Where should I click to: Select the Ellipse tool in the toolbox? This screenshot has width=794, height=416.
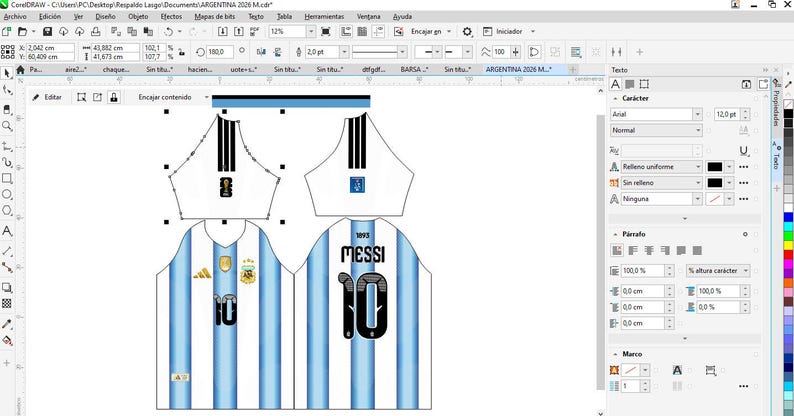point(7,194)
